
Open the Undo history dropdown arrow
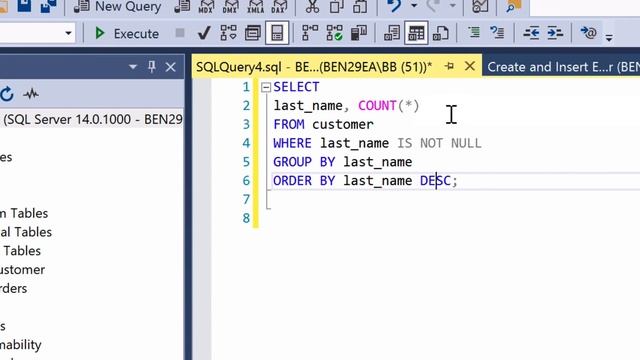click(414, 6)
